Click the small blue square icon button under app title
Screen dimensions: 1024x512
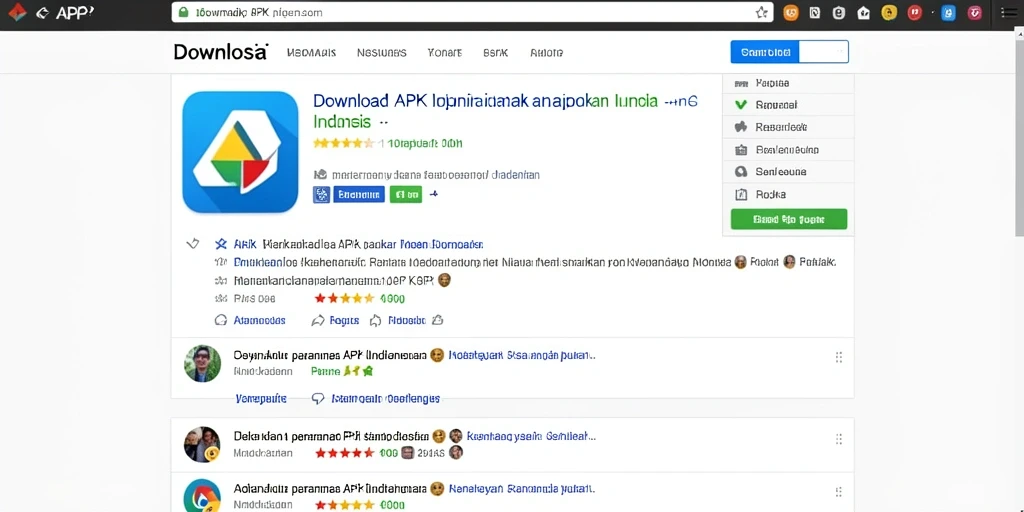[x=321, y=194]
